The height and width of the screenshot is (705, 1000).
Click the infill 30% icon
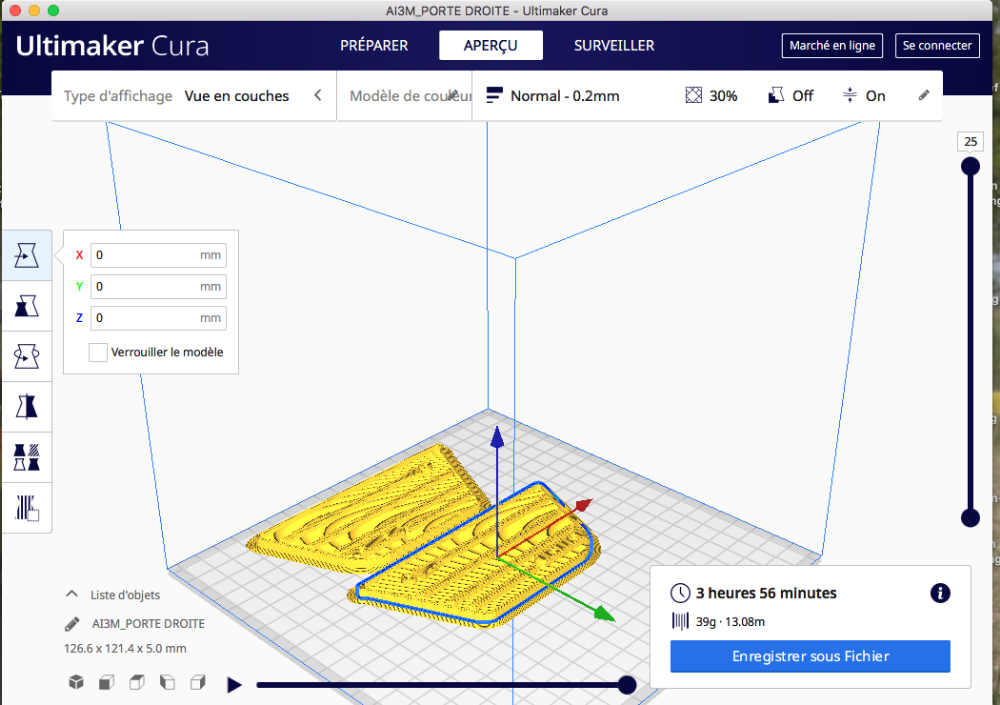(693, 95)
